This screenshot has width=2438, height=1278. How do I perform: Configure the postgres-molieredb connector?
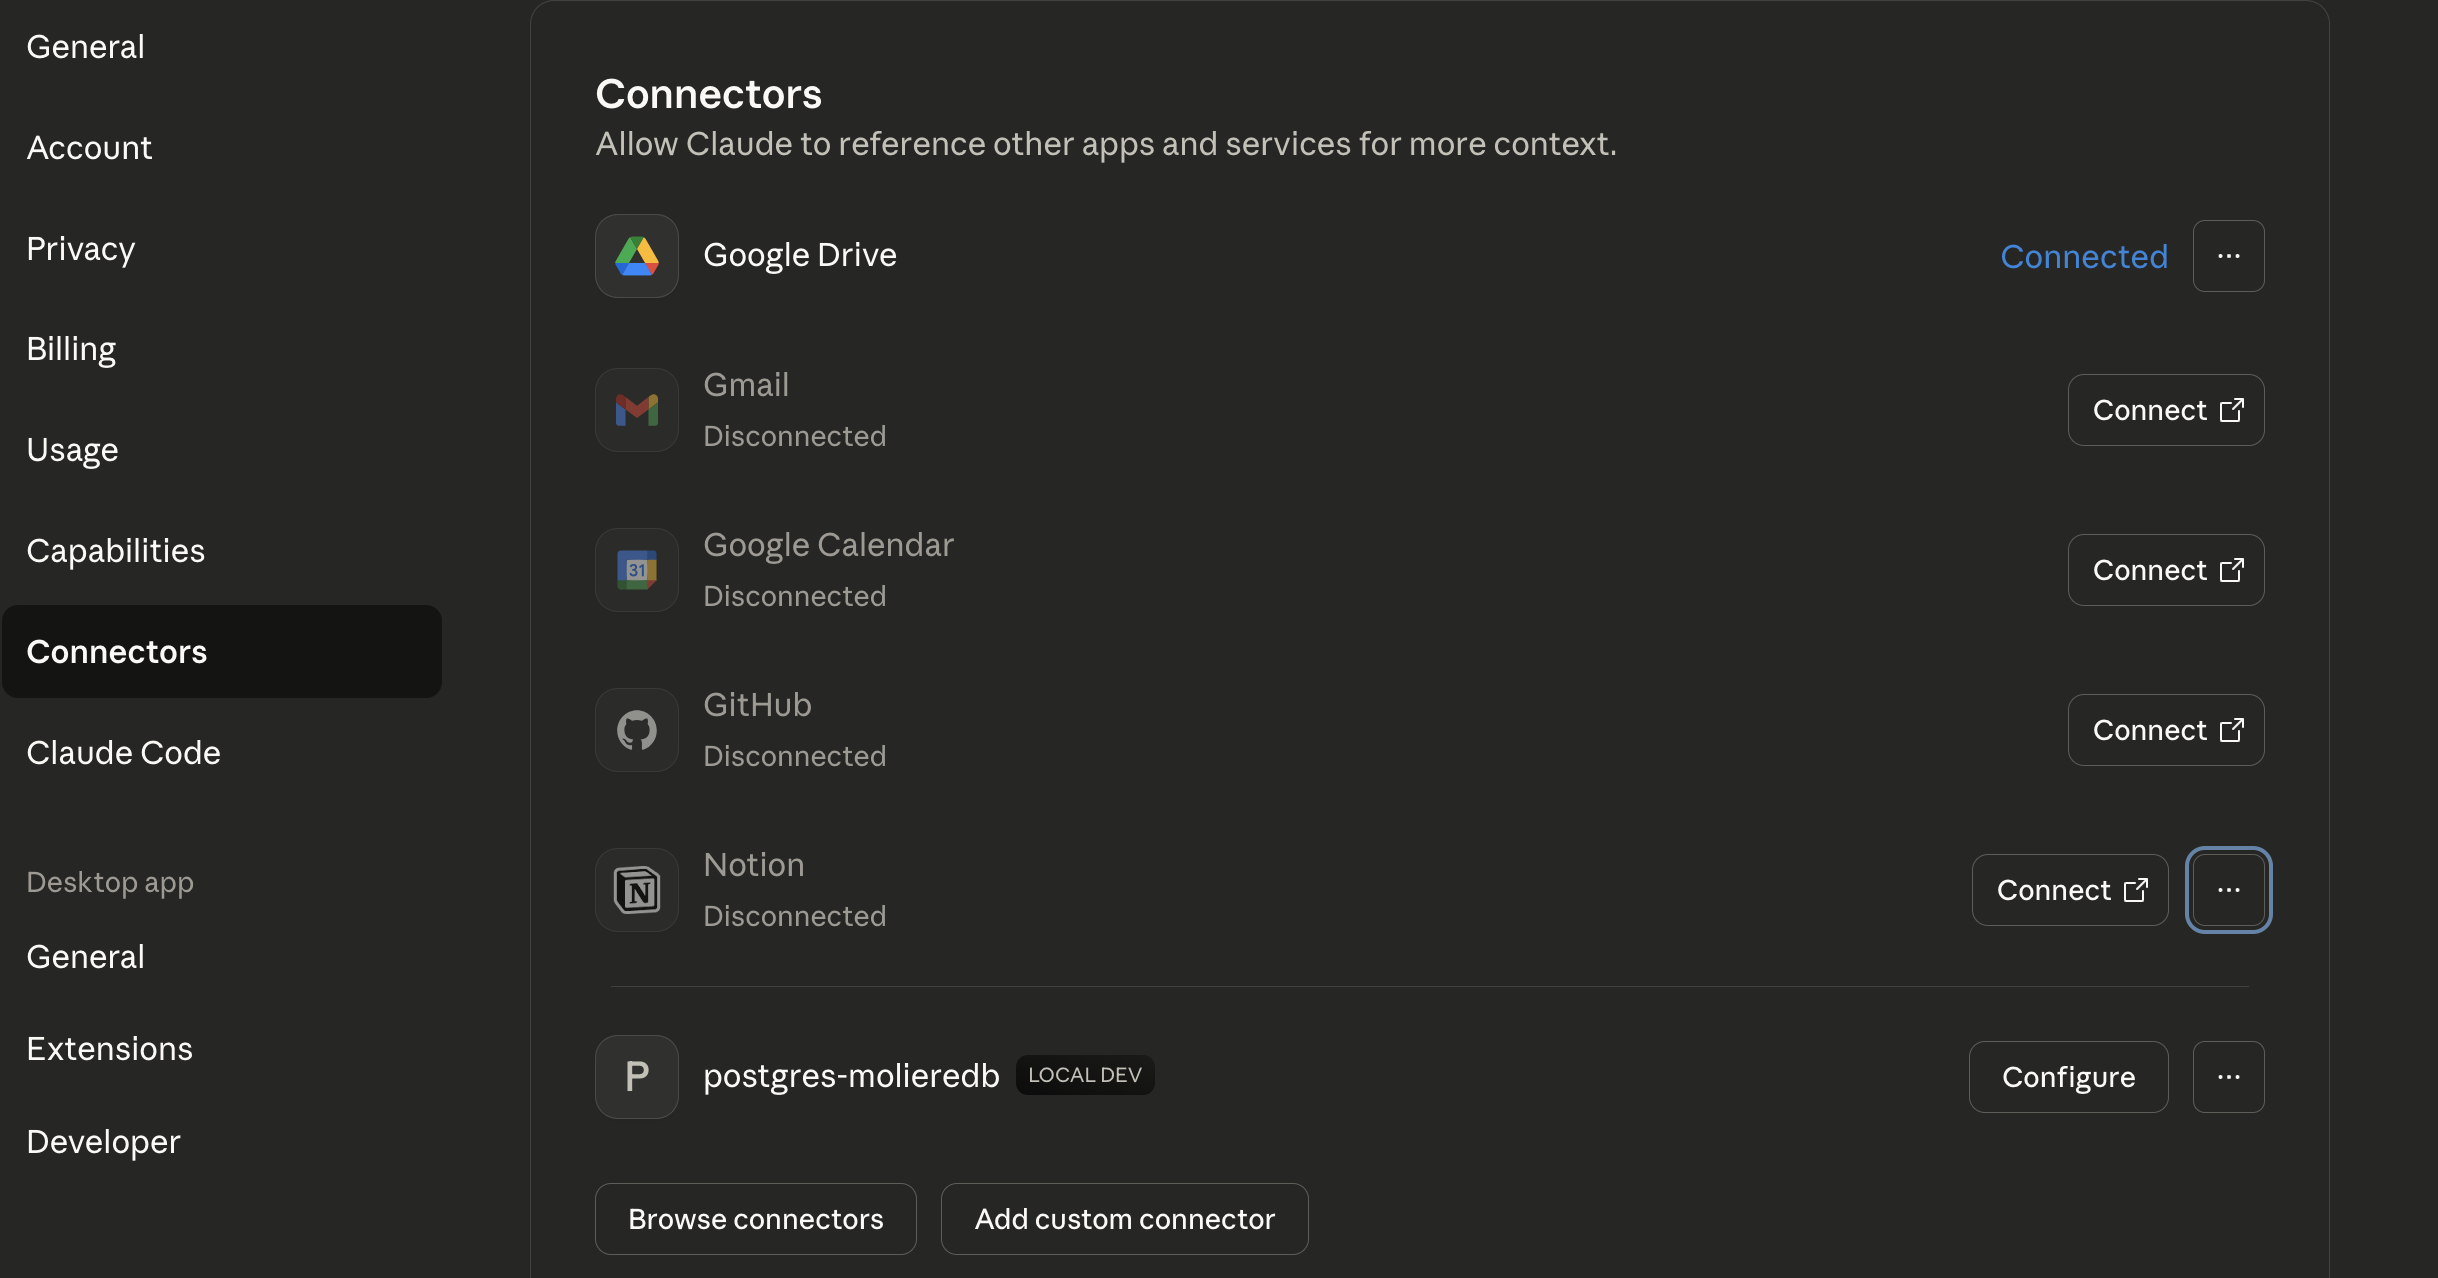click(2068, 1077)
